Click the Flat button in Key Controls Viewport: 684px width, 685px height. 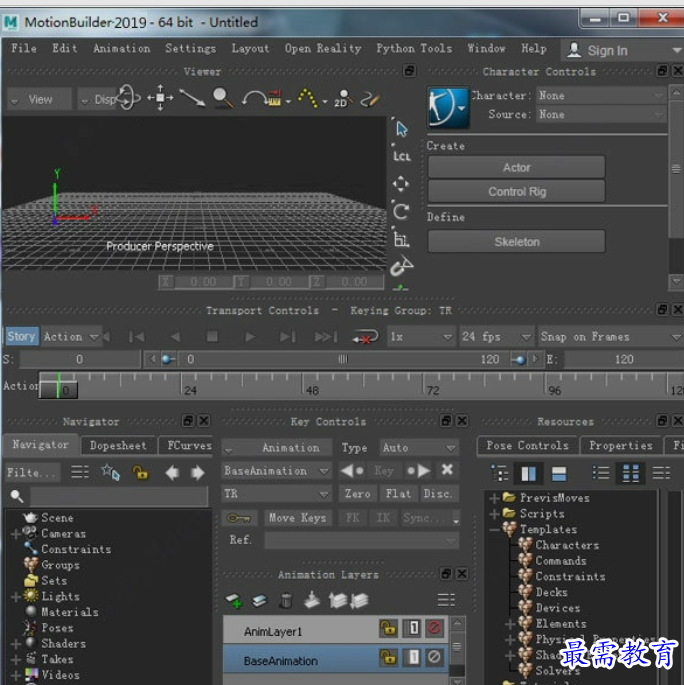[x=398, y=494]
